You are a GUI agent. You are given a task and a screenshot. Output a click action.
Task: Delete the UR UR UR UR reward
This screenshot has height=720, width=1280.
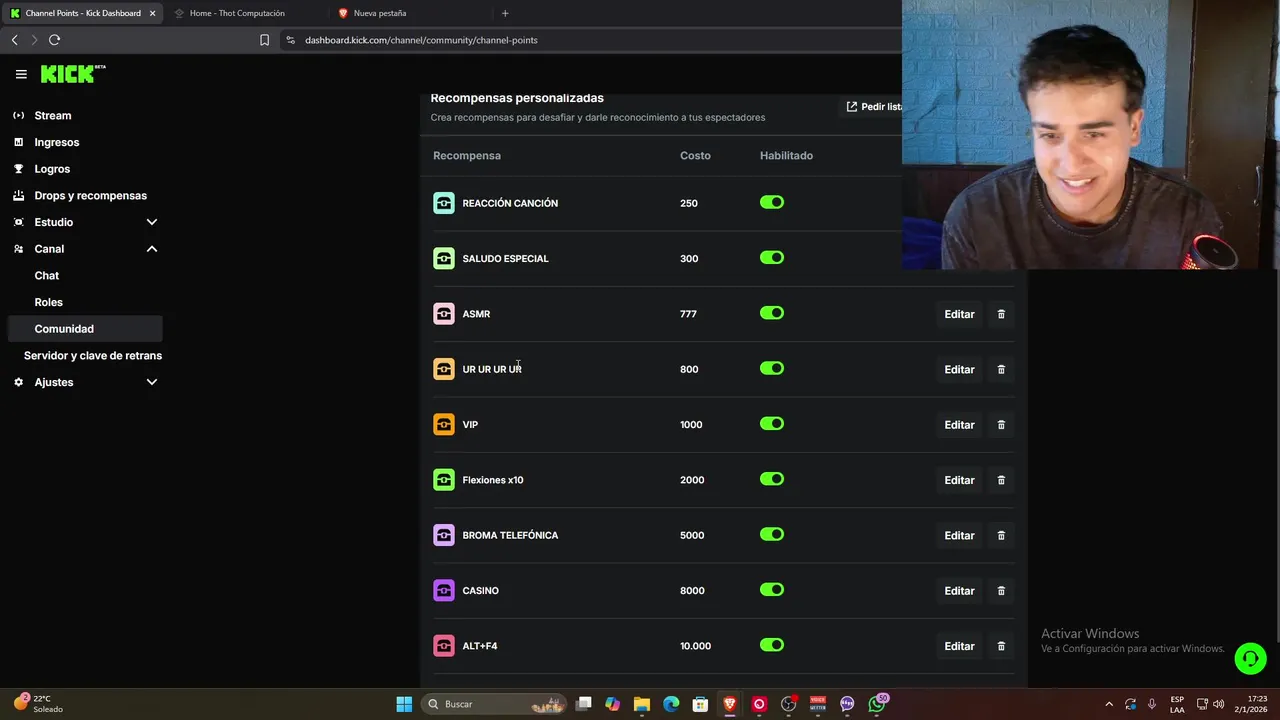1001,369
